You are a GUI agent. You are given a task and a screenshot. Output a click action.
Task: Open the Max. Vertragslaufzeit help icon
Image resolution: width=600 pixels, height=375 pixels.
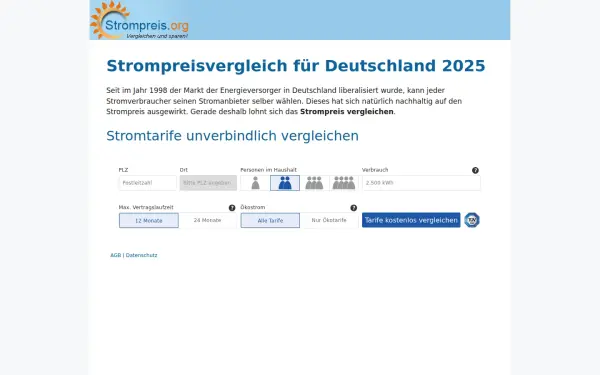coord(232,208)
